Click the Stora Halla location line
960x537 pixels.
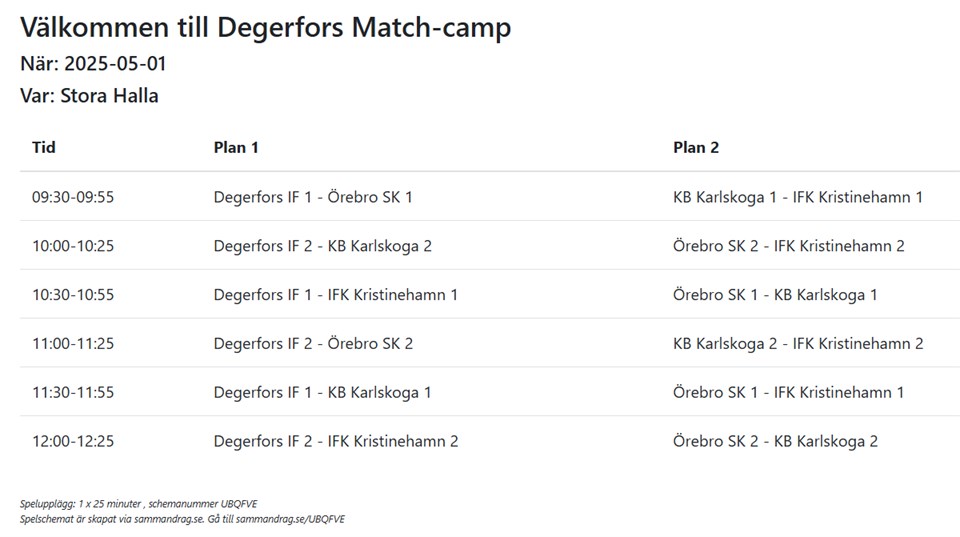click(x=89, y=96)
